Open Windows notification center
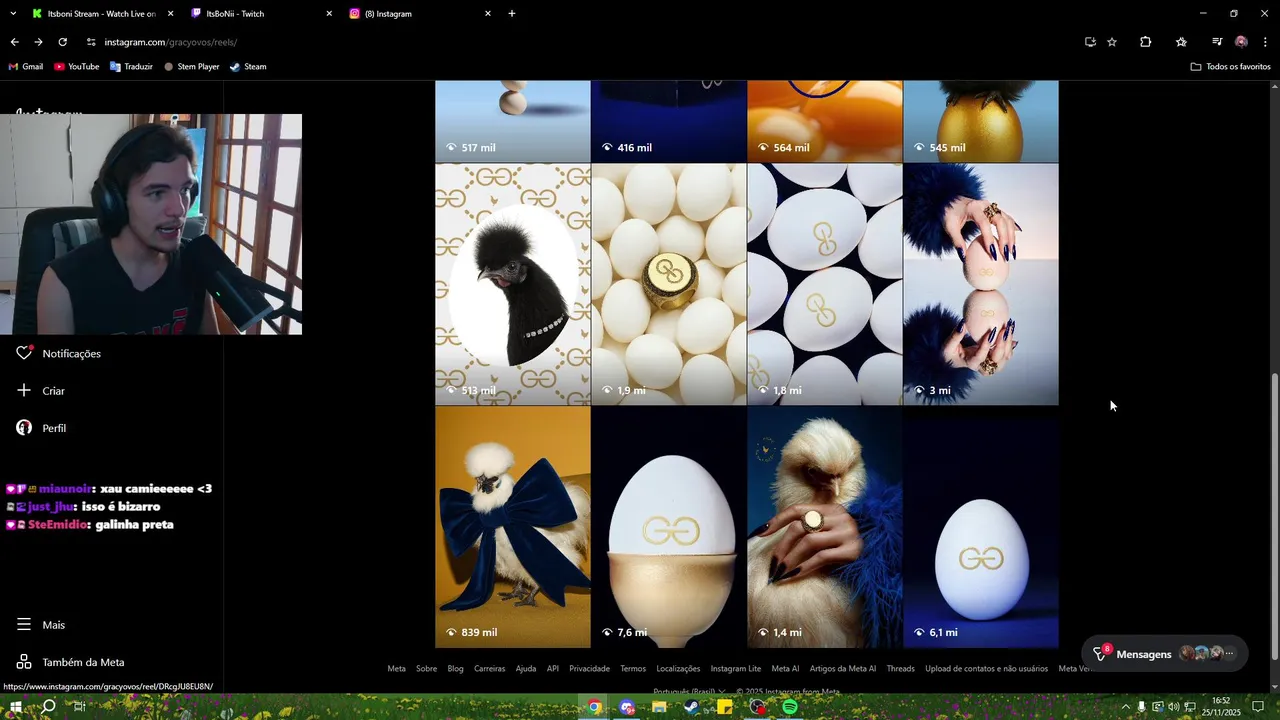The image size is (1280, 720). (x=1258, y=707)
